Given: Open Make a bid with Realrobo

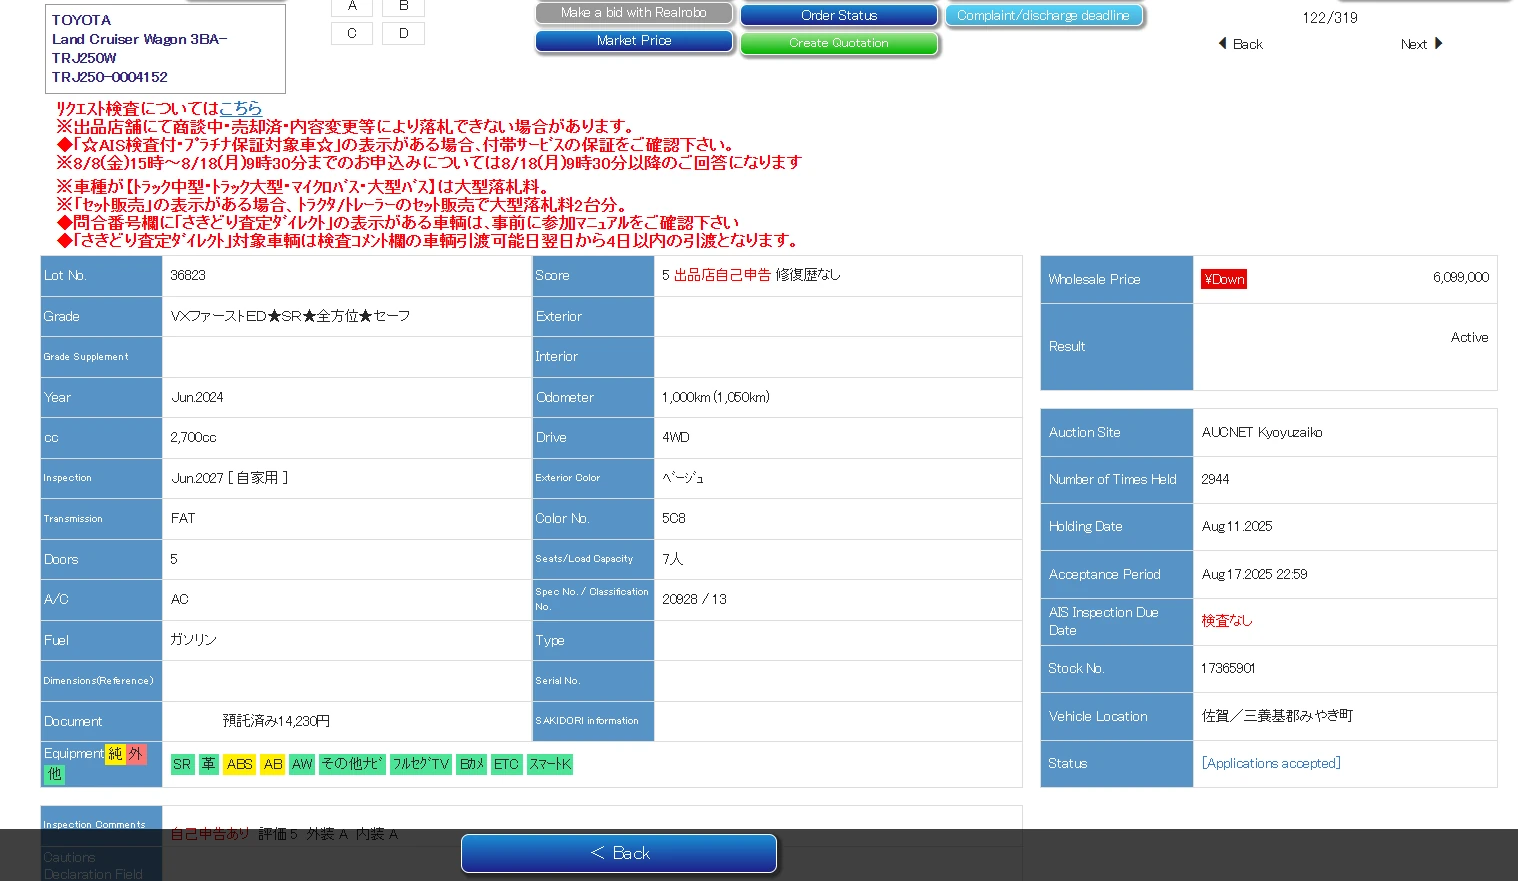Looking at the screenshot, I should [x=634, y=13].
